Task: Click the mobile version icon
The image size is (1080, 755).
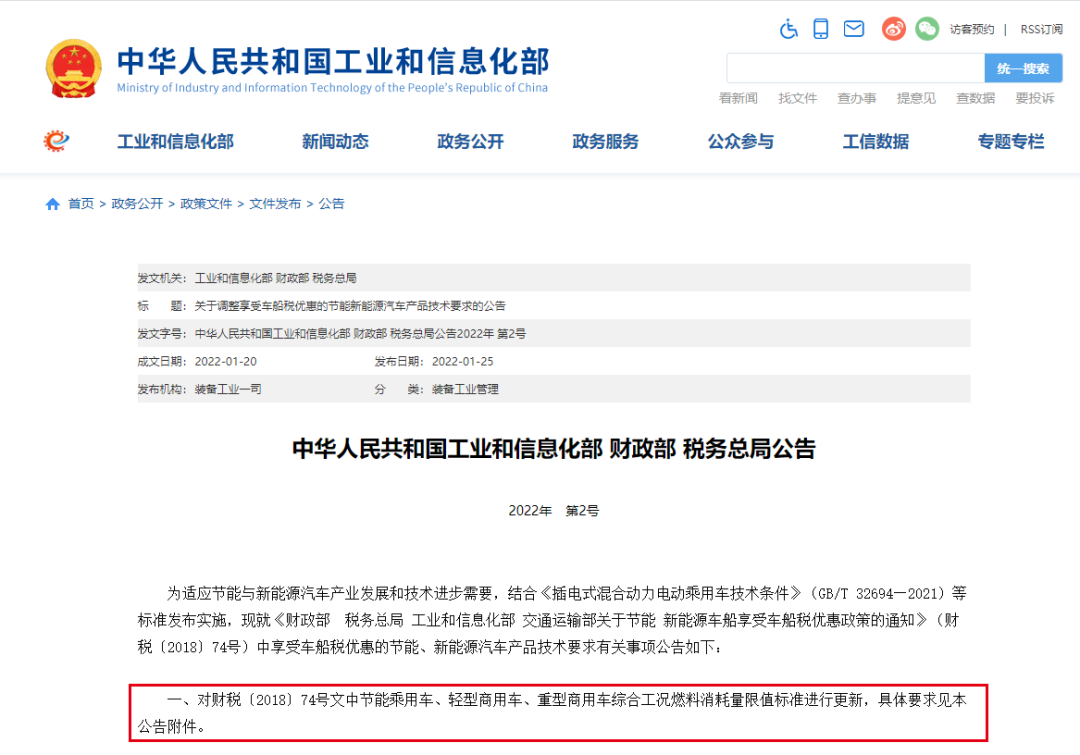Action: pyautogui.click(x=821, y=29)
